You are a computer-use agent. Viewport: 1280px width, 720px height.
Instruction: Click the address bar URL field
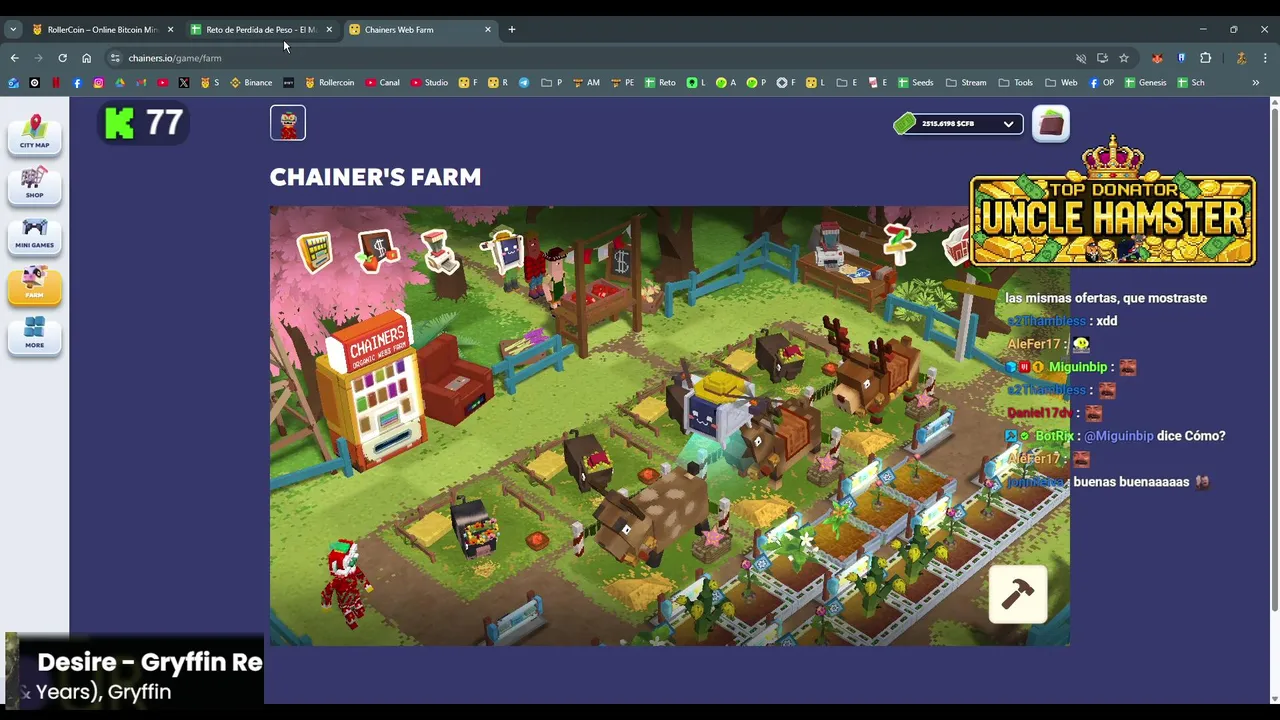tap(590, 58)
